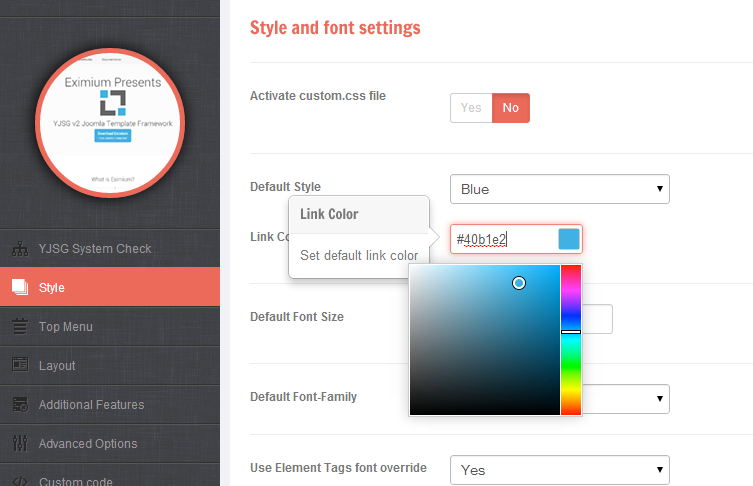The height and width of the screenshot is (486, 753).
Task: Open Advanced Options section
Action: [110, 443]
